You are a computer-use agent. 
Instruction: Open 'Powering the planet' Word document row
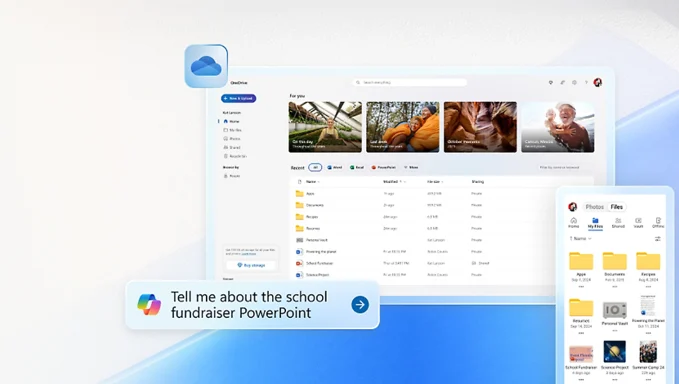click(441, 252)
